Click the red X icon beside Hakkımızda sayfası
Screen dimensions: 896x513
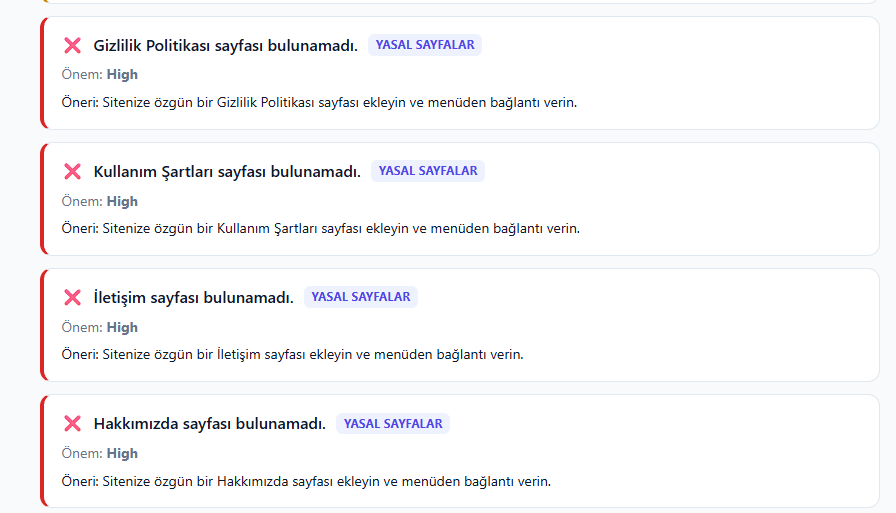[73, 423]
